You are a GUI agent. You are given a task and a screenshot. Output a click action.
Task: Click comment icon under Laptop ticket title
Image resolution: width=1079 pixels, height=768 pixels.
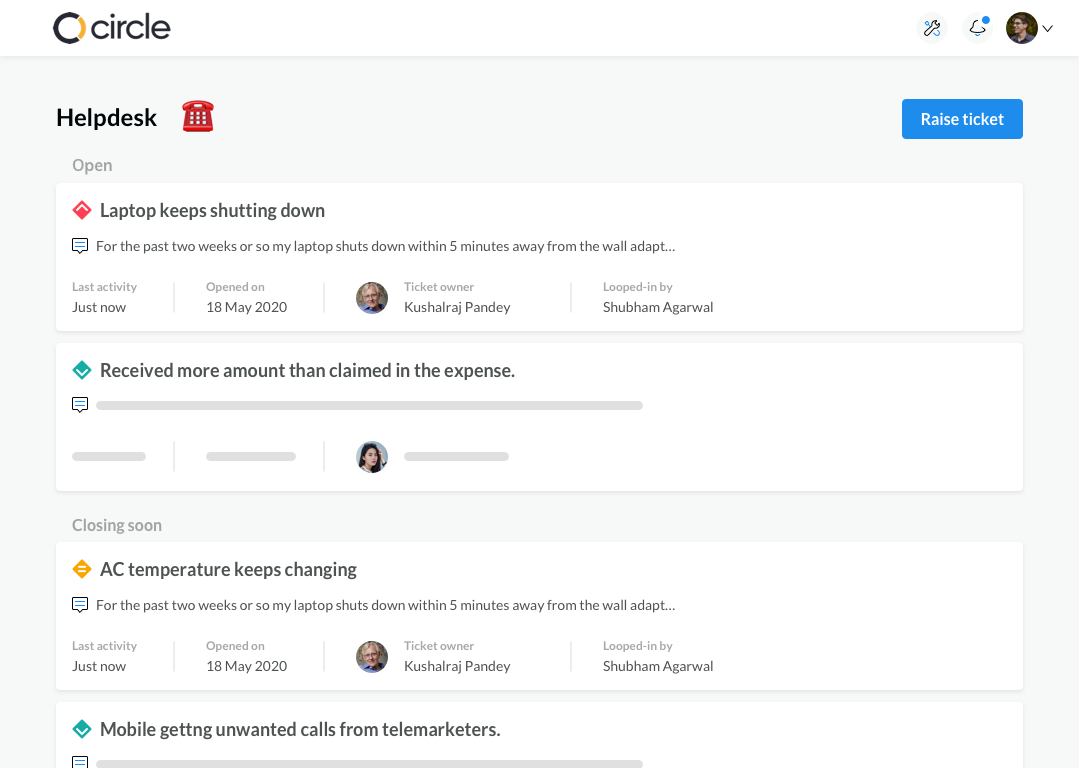coord(80,245)
